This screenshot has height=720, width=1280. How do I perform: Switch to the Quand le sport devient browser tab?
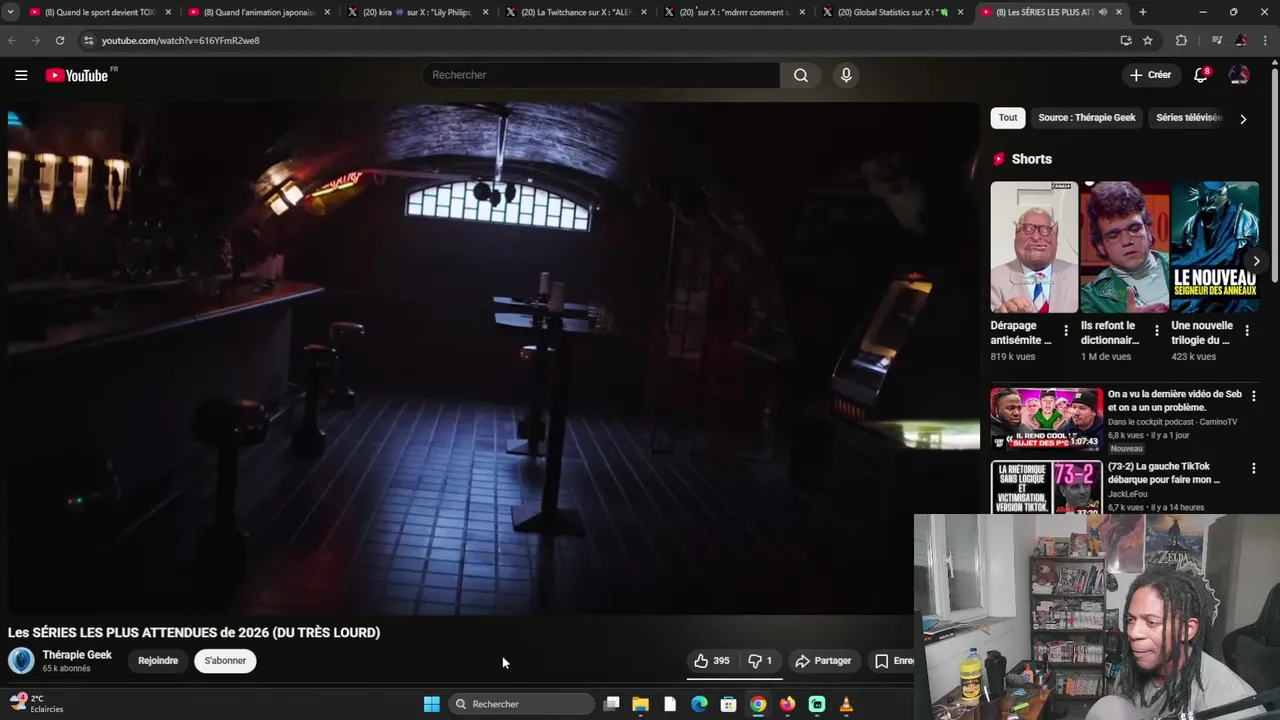[101, 12]
